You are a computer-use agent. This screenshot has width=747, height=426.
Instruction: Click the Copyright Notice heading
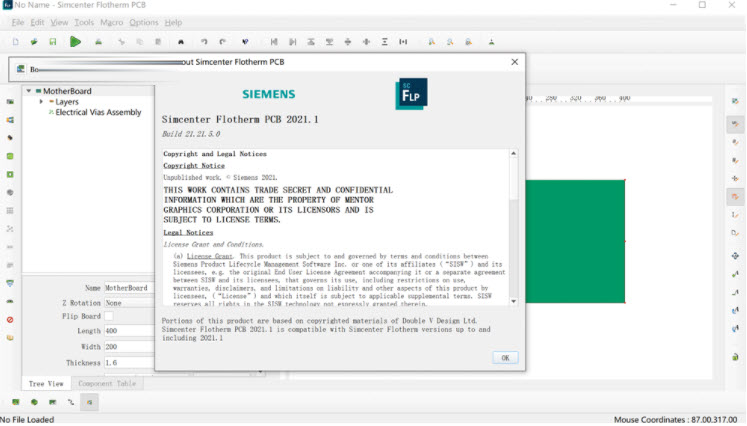pos(194,166)
